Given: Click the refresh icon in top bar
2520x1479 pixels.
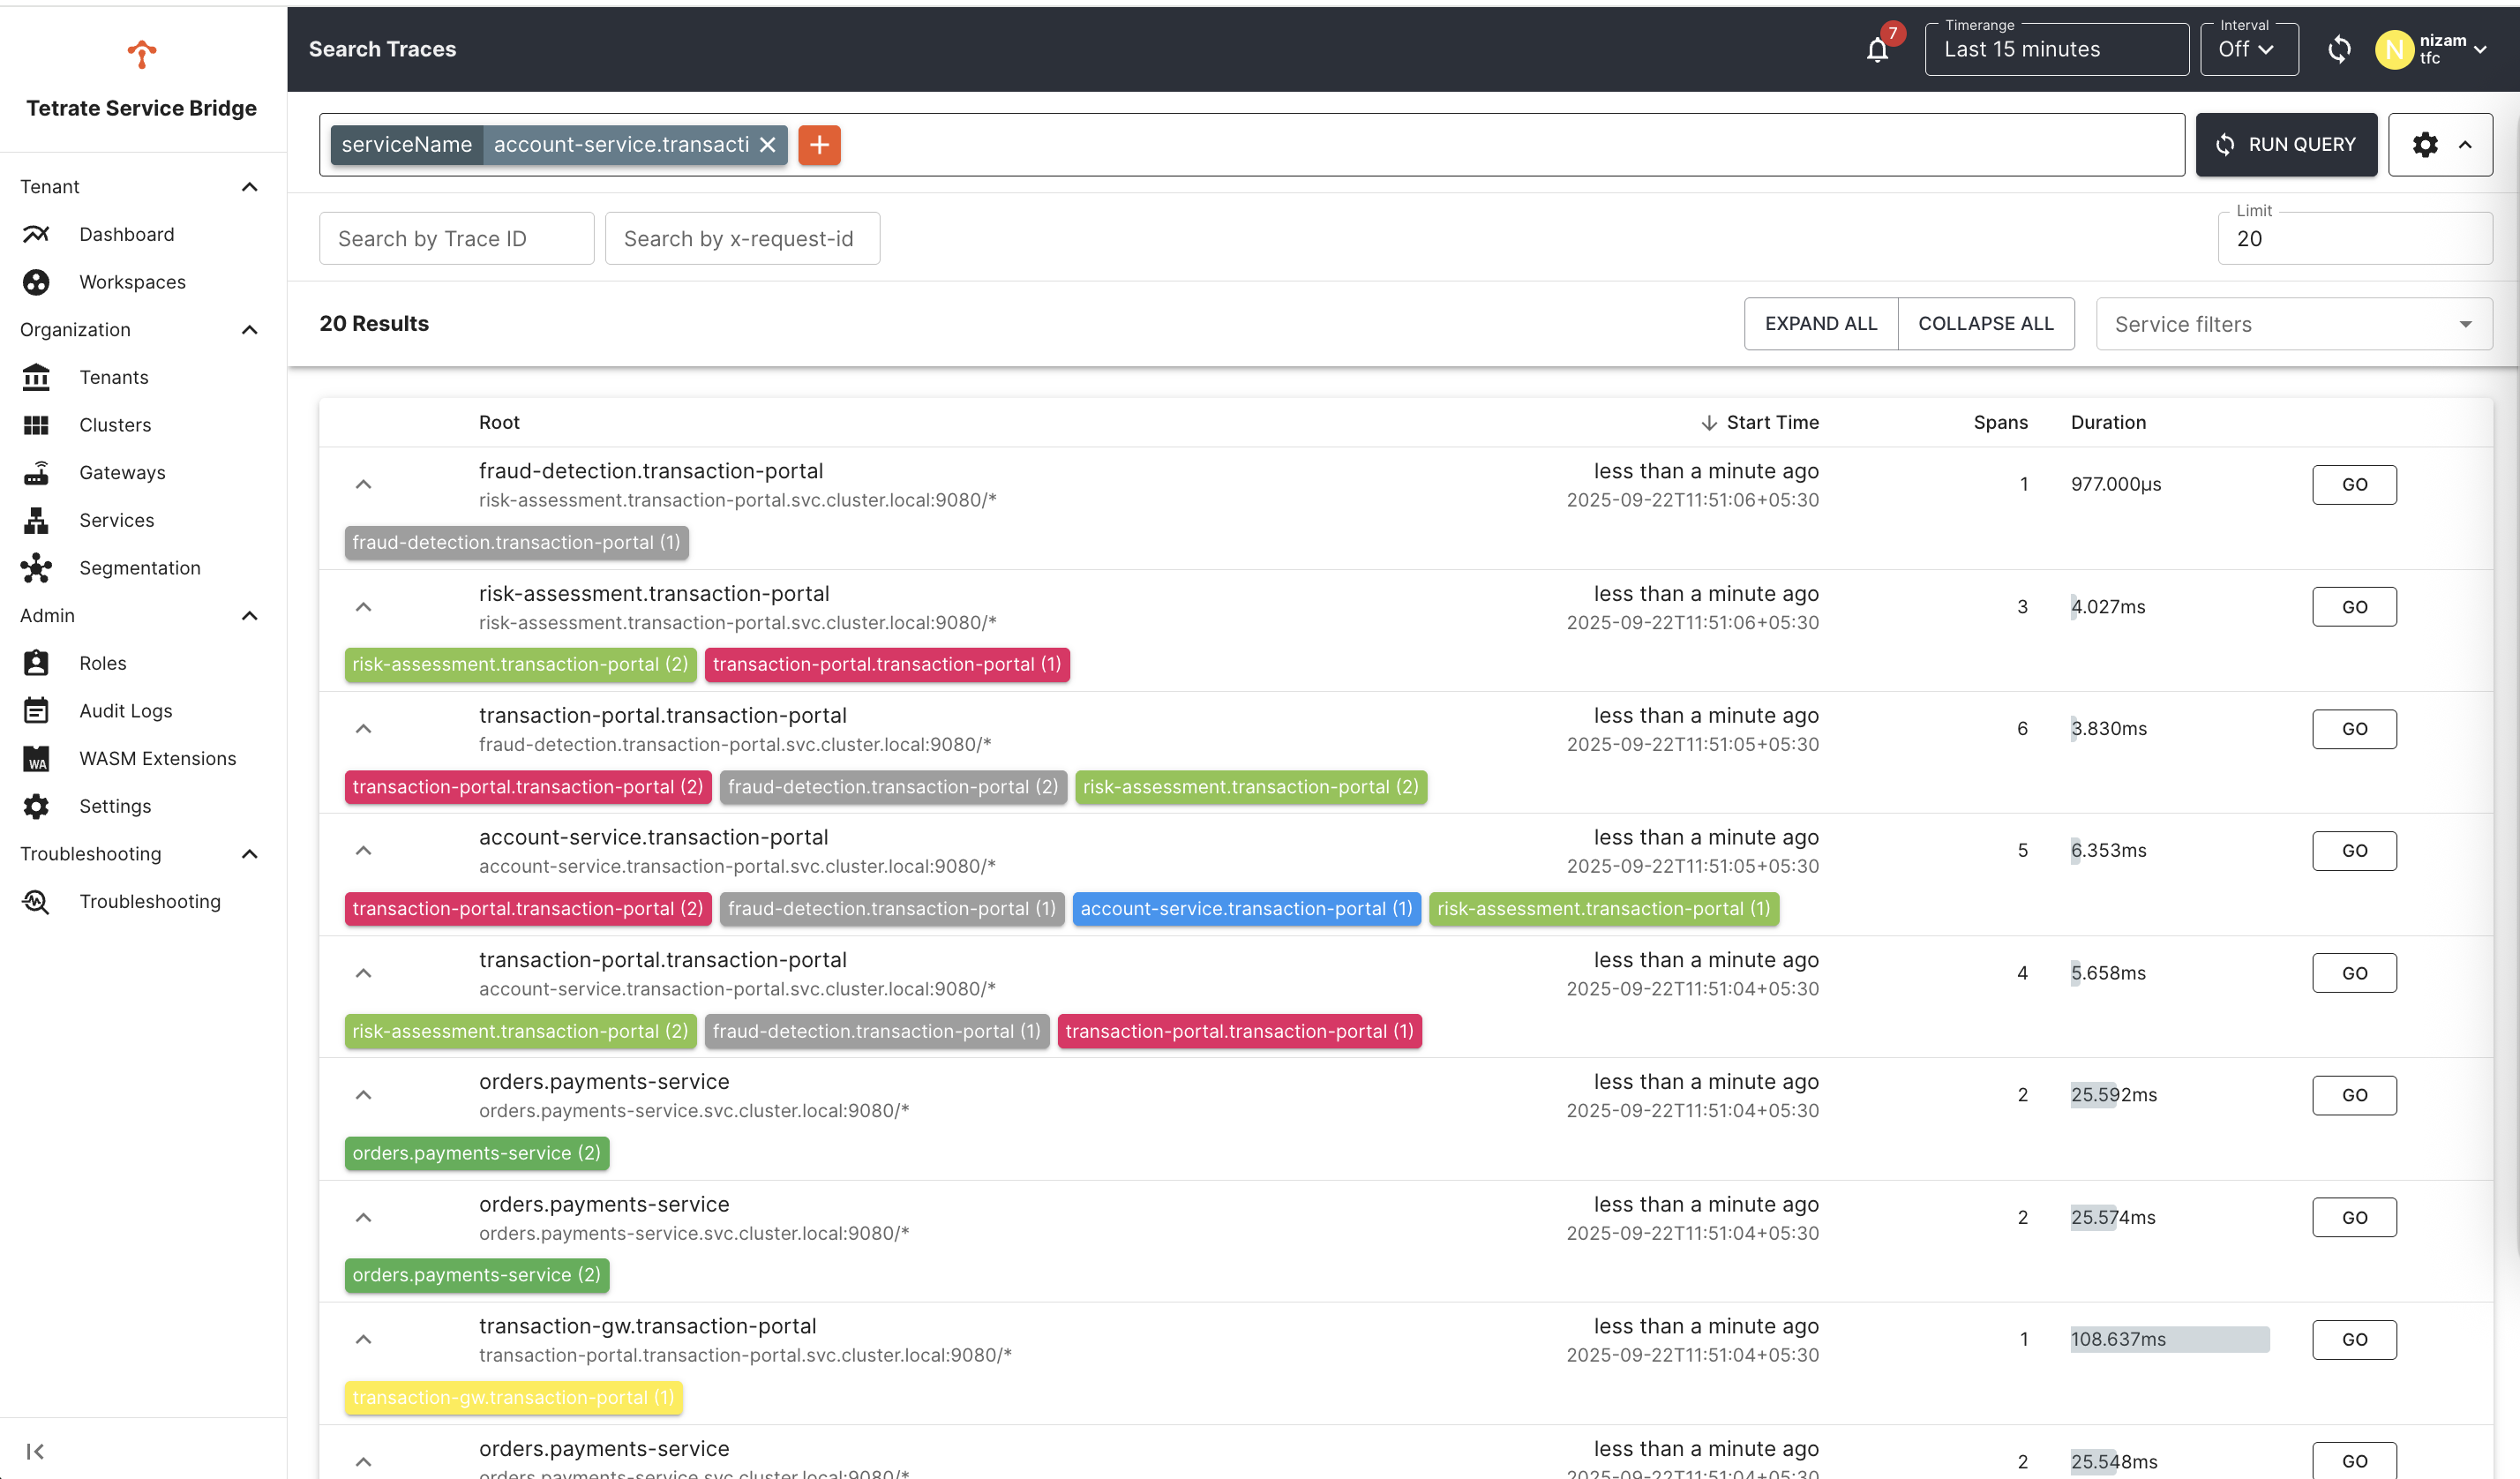Looking at the screenshot, I should [2338, 49].
